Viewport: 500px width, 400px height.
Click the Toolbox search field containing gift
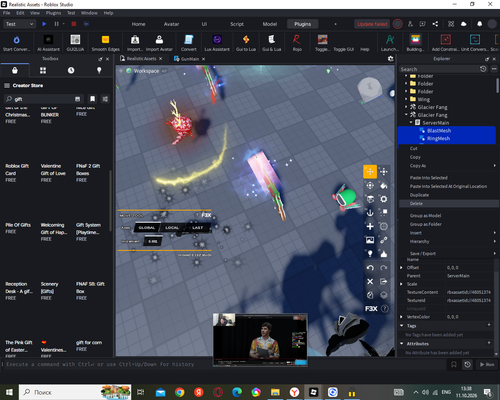tap(43, 99)
